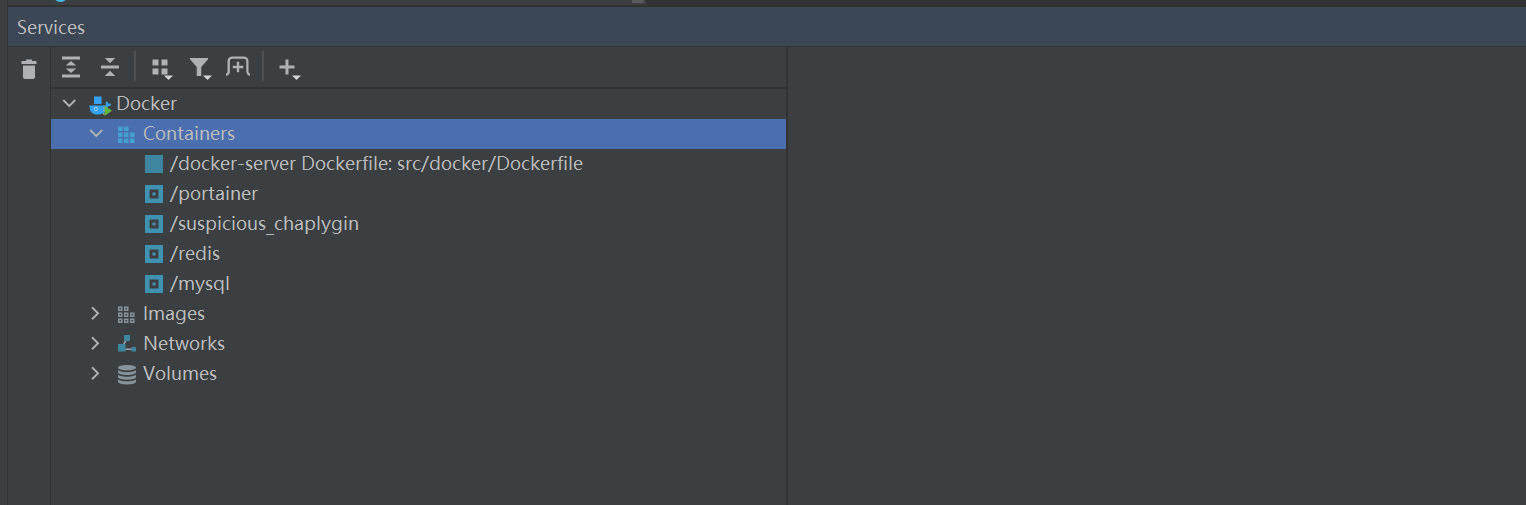Image resolution: width=1526 pixels, height=505 pixels.
Task: Expand the Images node
Action: click(x=96, y=313)
